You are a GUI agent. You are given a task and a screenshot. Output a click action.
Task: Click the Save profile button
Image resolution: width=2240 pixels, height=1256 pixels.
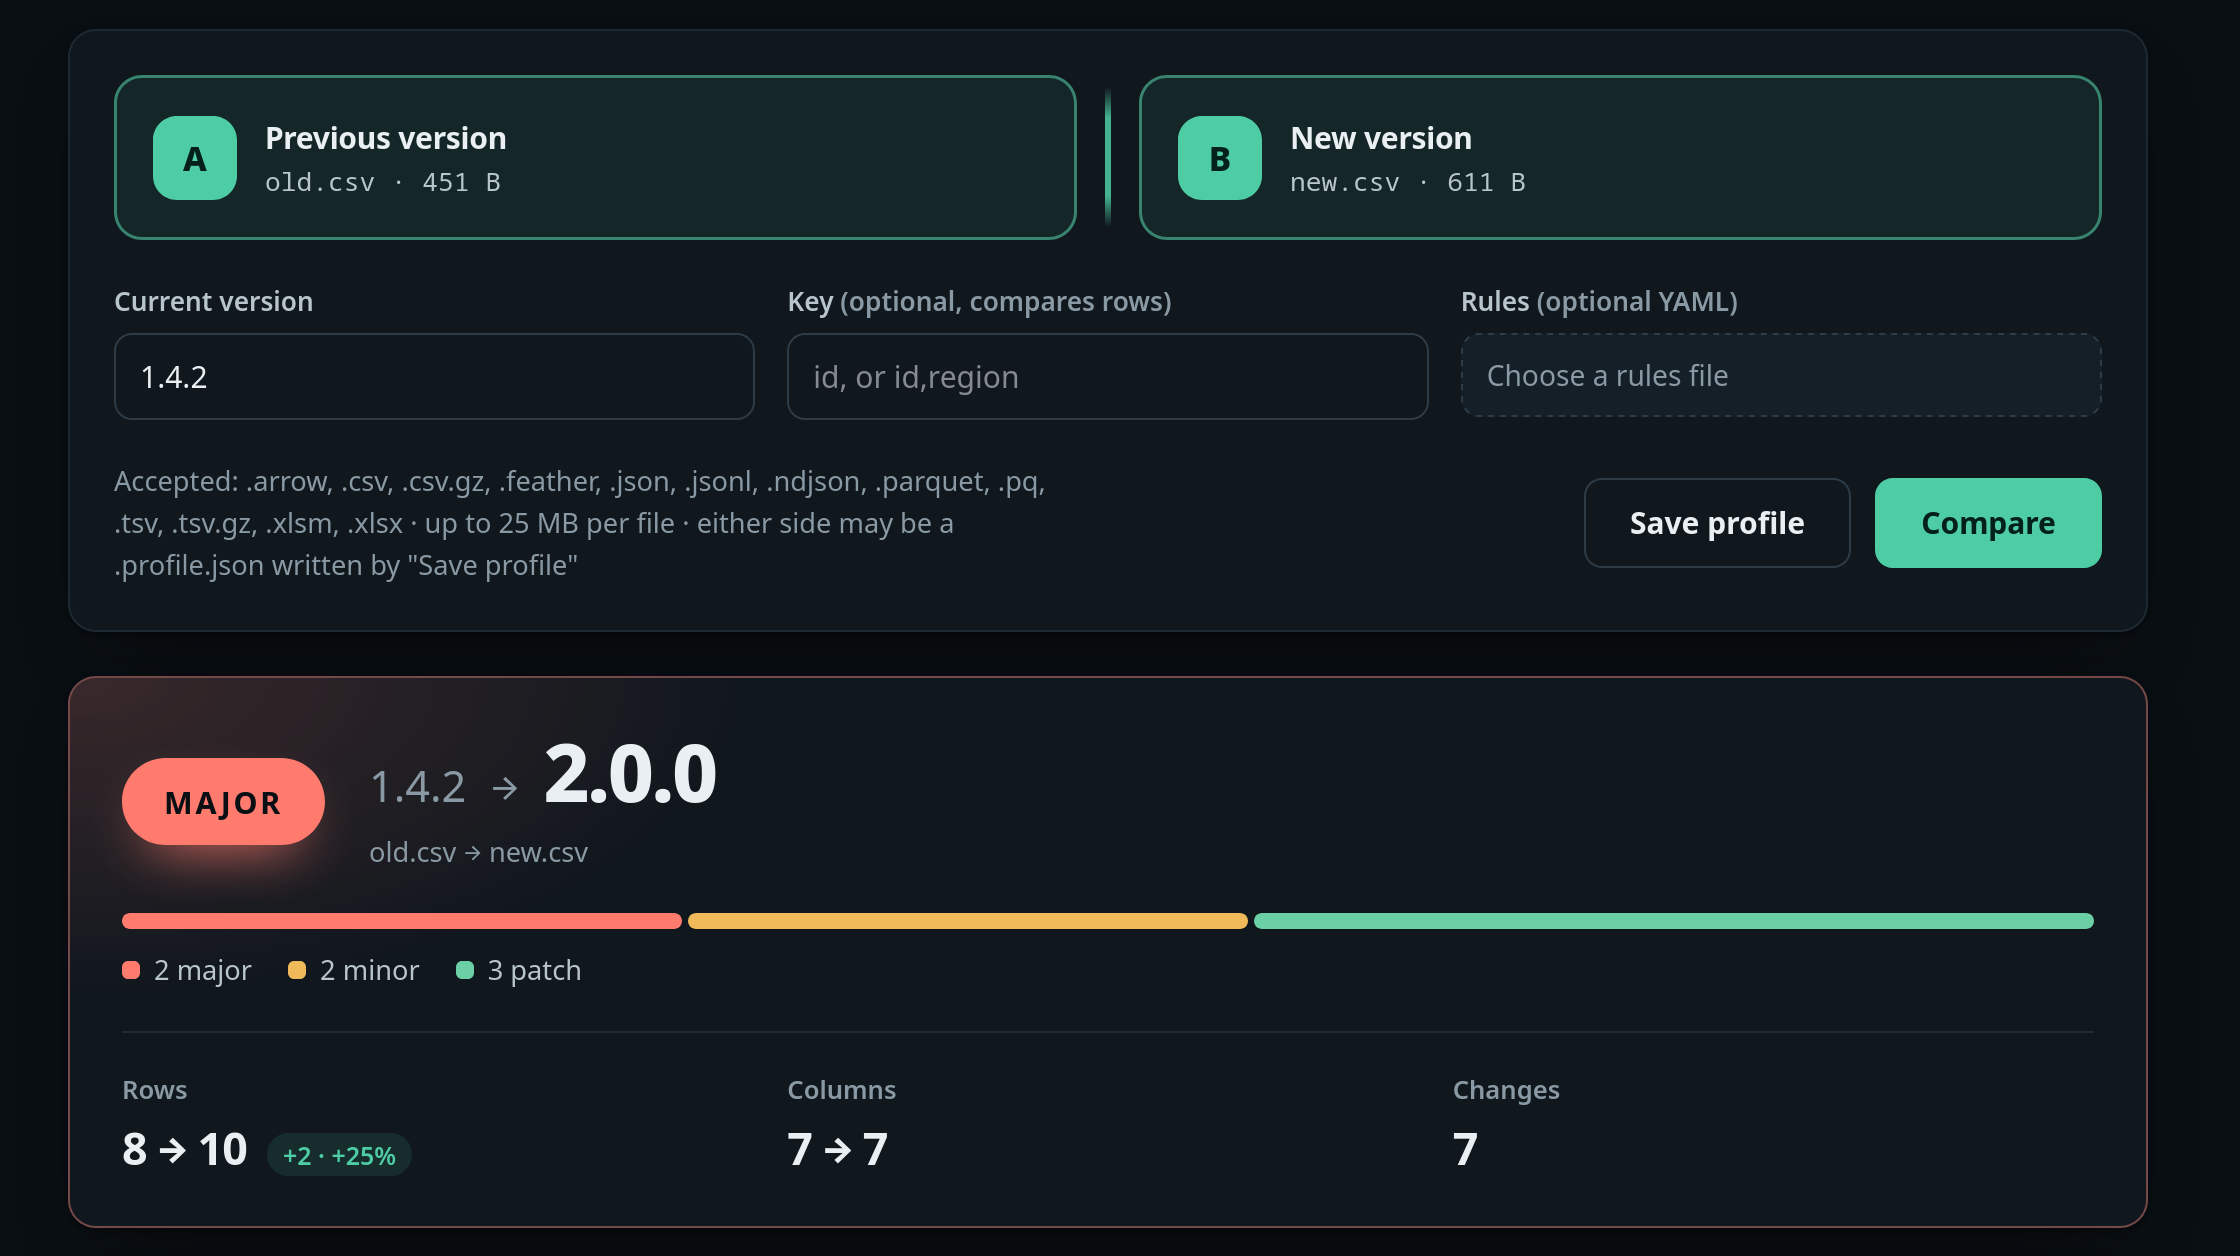pyautogui.click(x=1717, y=523)
